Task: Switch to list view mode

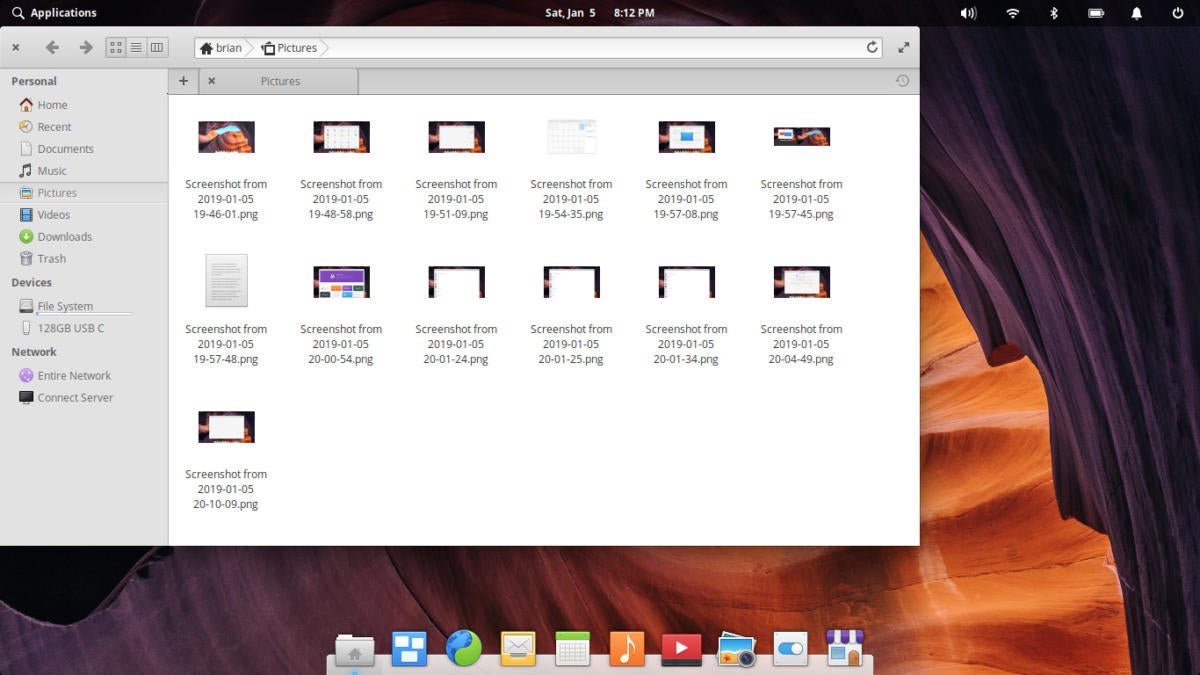Action: (136, 47)
